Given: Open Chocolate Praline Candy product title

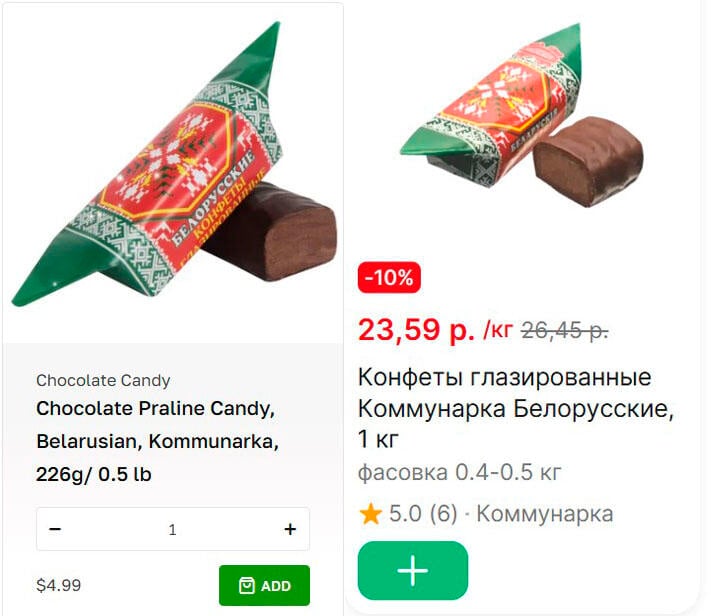Looking at the screenshot, I should pyautogui.click(x=157, y=441).
